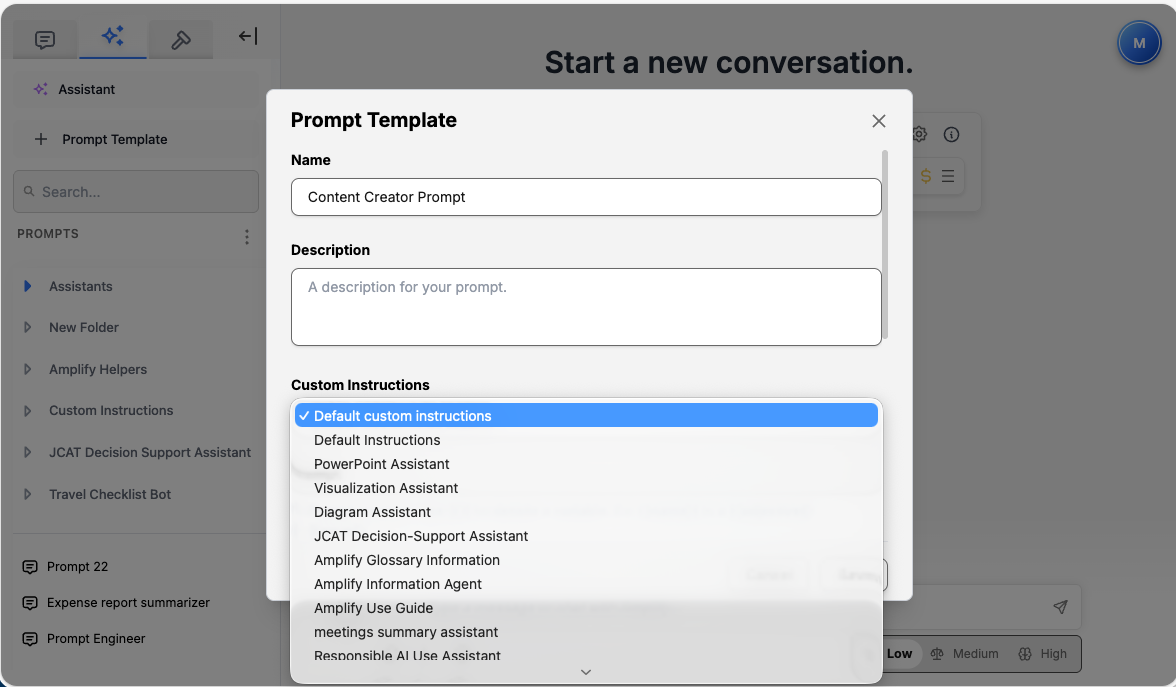Open the Prompt 22 conversation
Viewport: 1176px width, 687px height.
click(77, 567)
